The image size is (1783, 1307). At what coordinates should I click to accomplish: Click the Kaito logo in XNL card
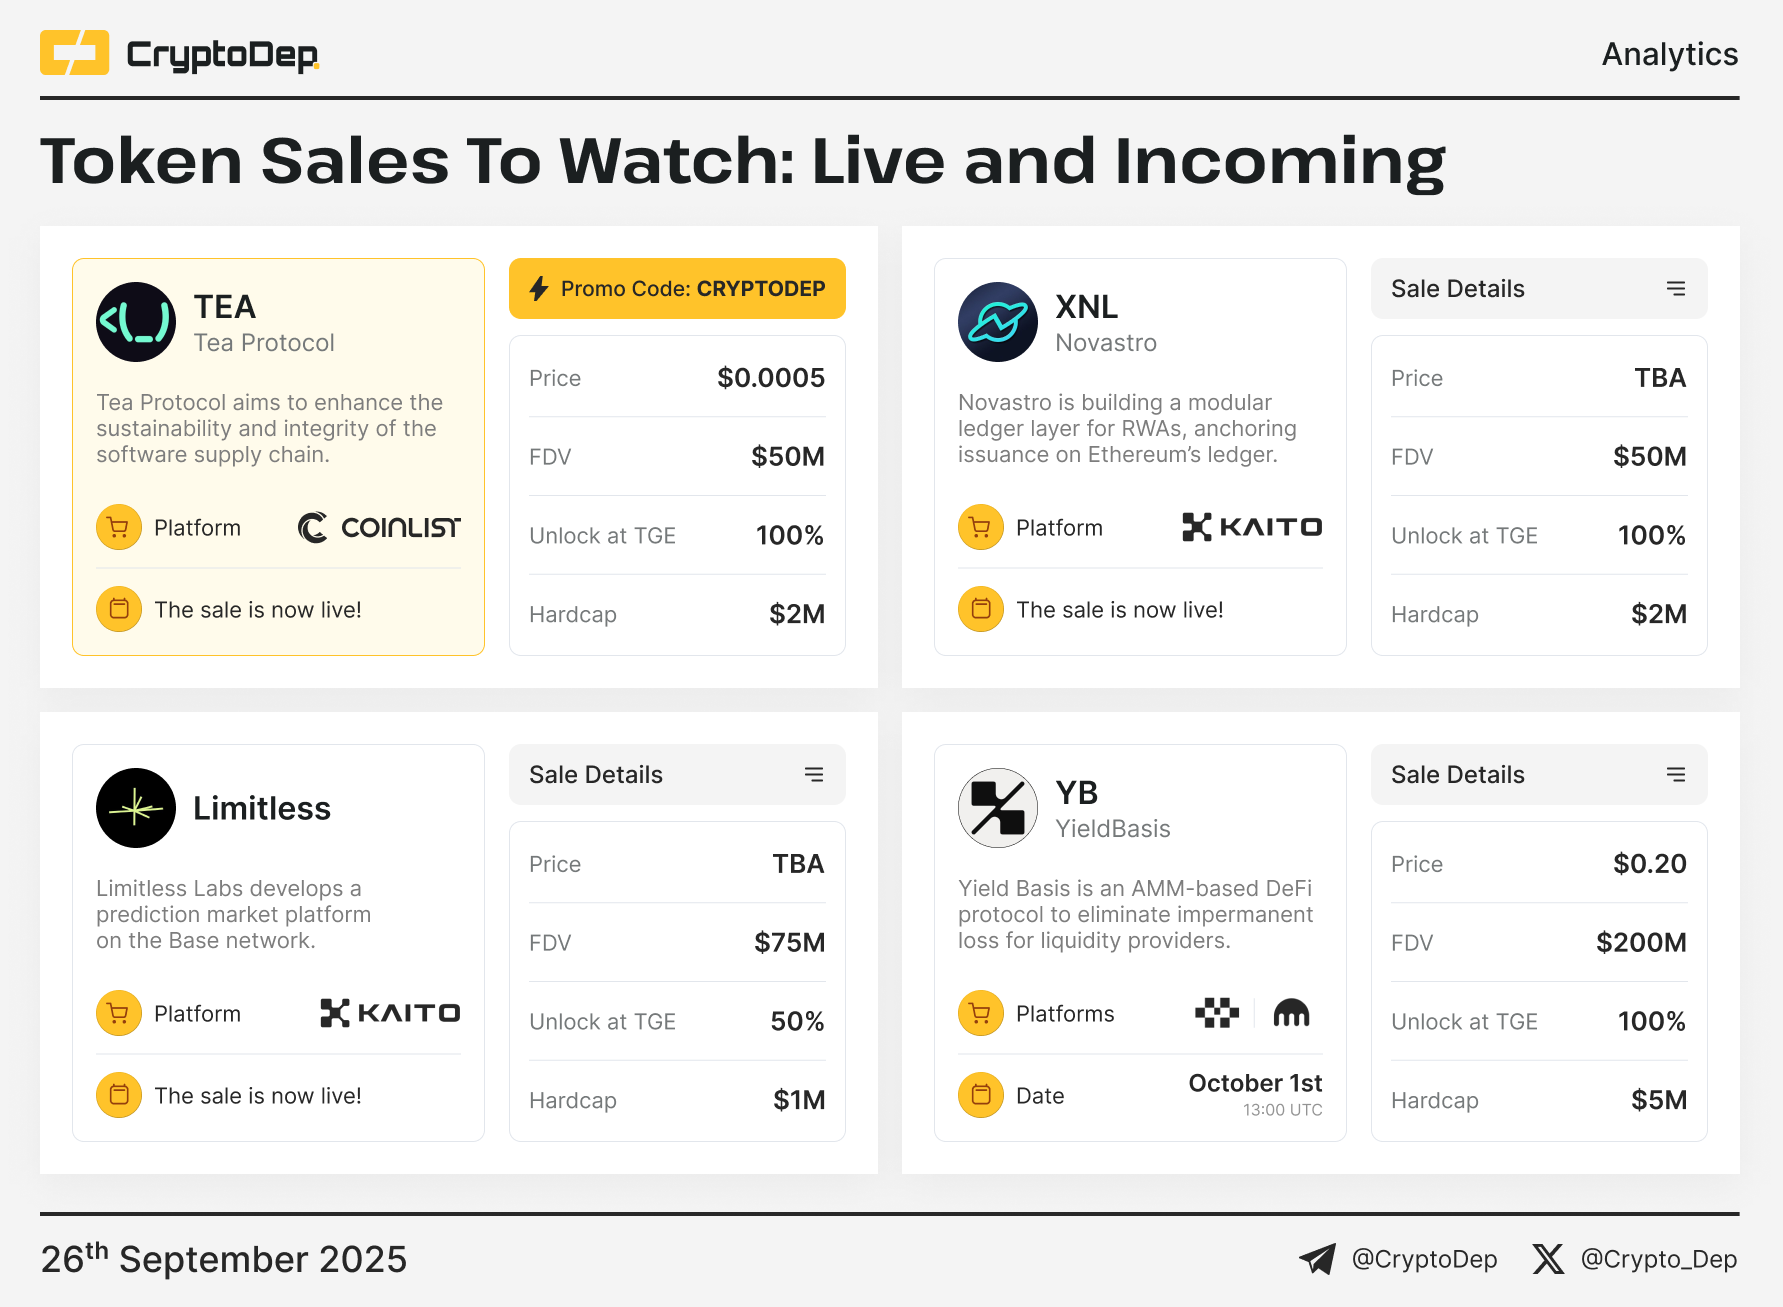pyautogui.click(x=1252, y=527)
